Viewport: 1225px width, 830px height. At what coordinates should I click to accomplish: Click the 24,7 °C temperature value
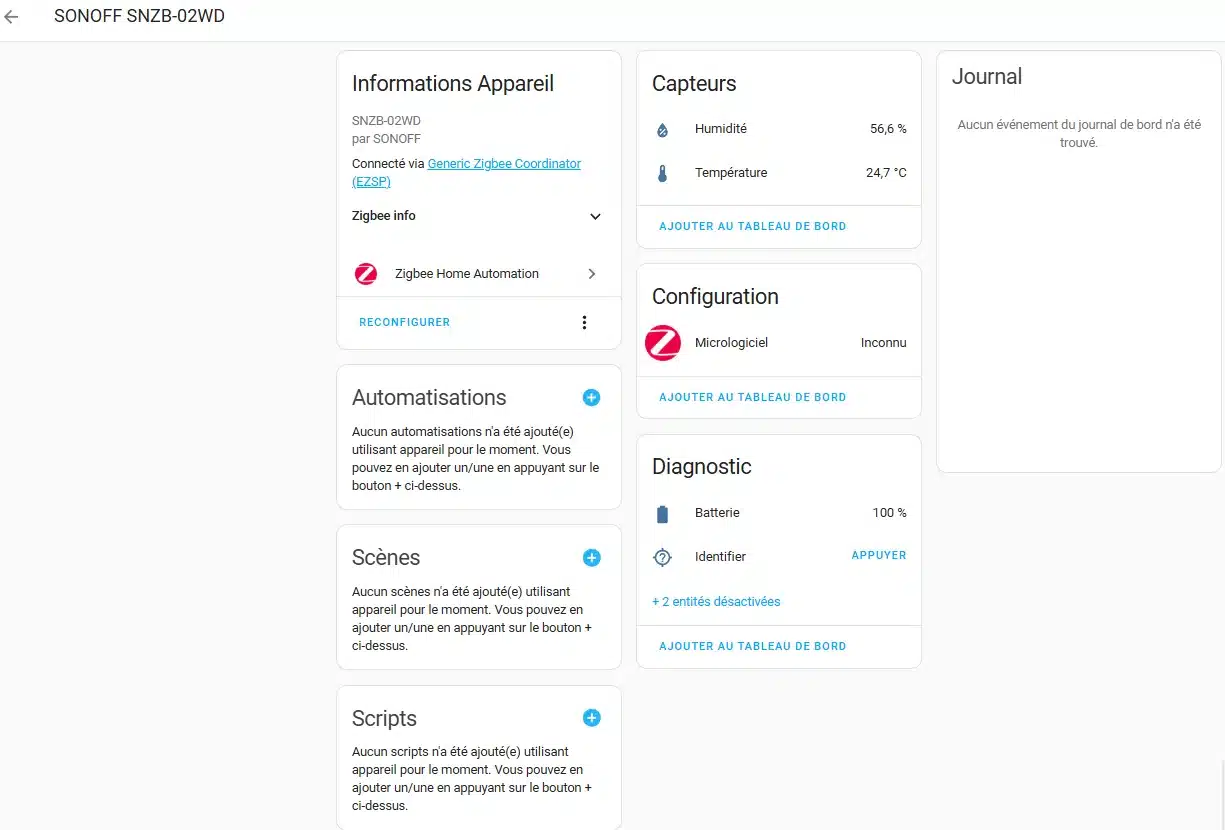pyautogui.click(x=886, y=173)
